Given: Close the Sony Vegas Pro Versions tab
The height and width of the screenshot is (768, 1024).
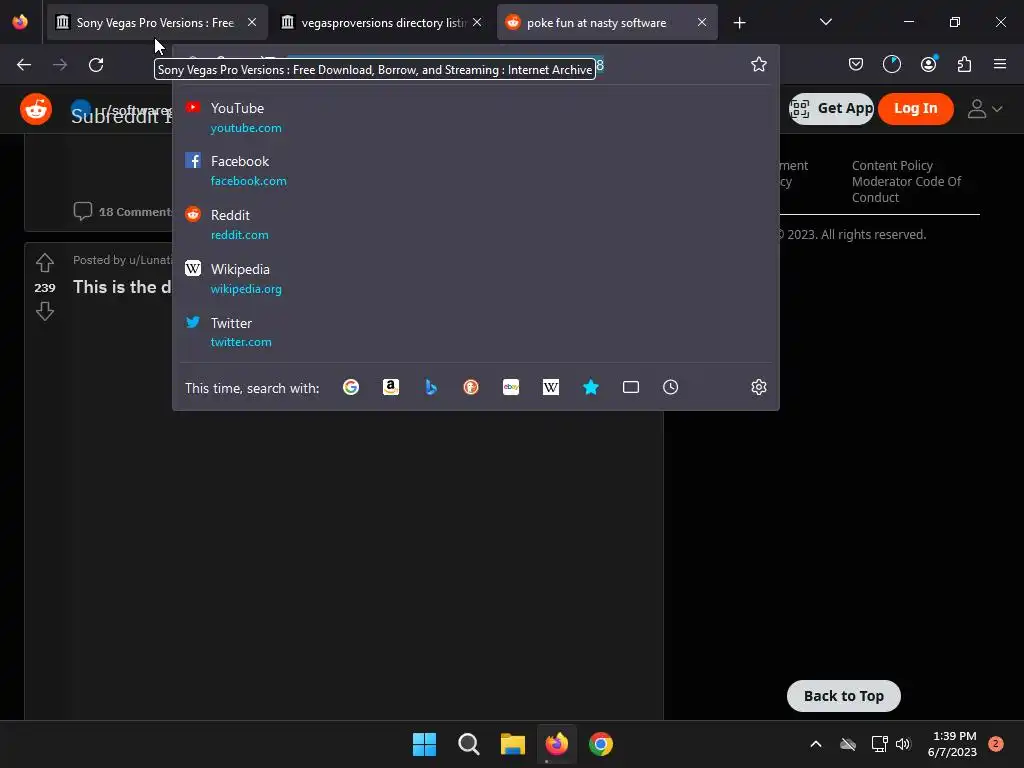Looking at the screenshot, I should coord(251,22).
